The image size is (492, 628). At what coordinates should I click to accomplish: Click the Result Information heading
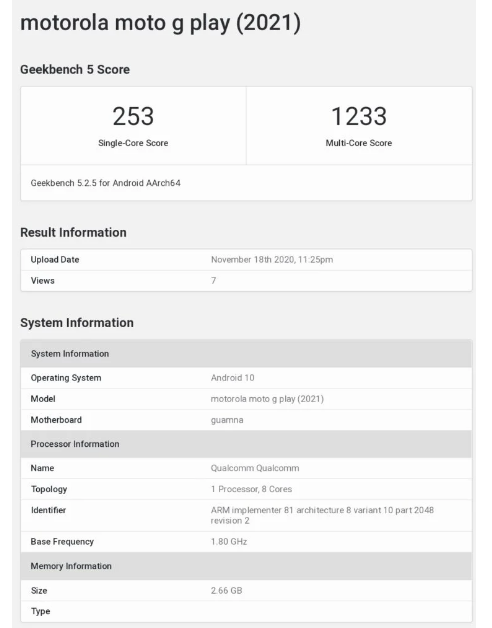(73, 232)
